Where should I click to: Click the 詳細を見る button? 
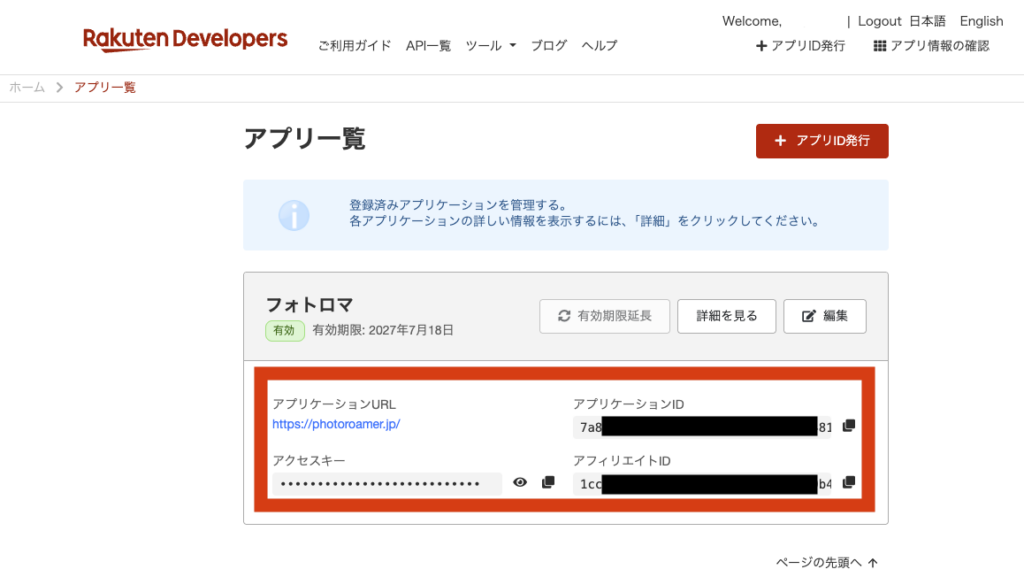(727, 317)
